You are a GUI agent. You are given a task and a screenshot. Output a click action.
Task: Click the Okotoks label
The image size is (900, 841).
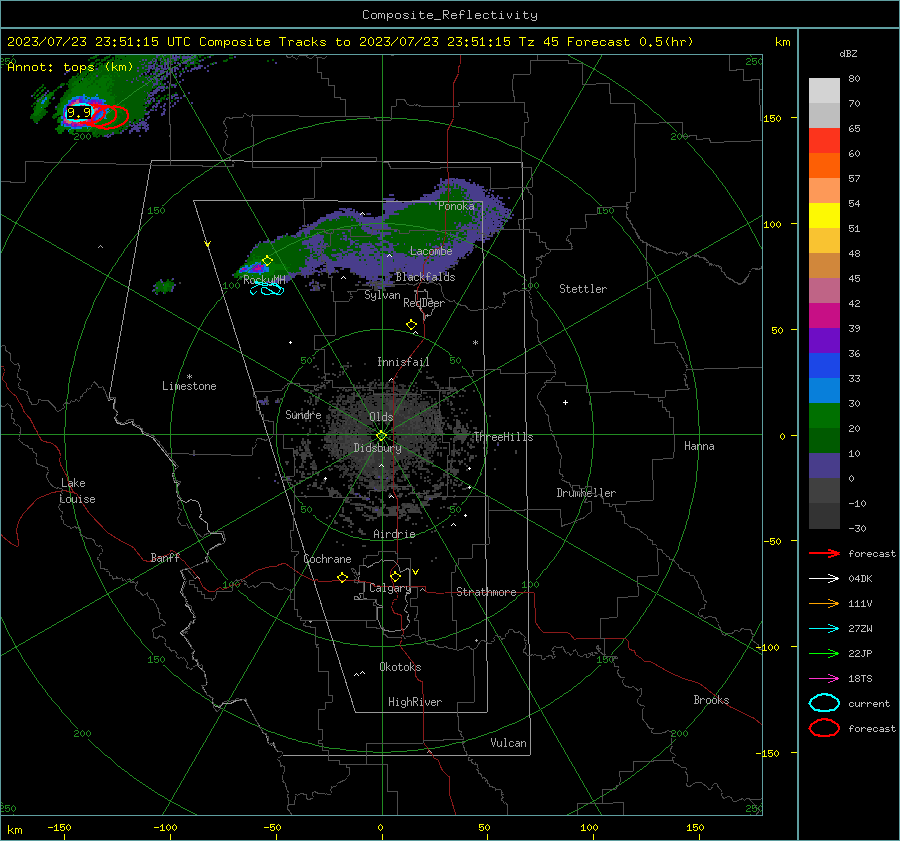pyautogui.click(x=400, y=667)
